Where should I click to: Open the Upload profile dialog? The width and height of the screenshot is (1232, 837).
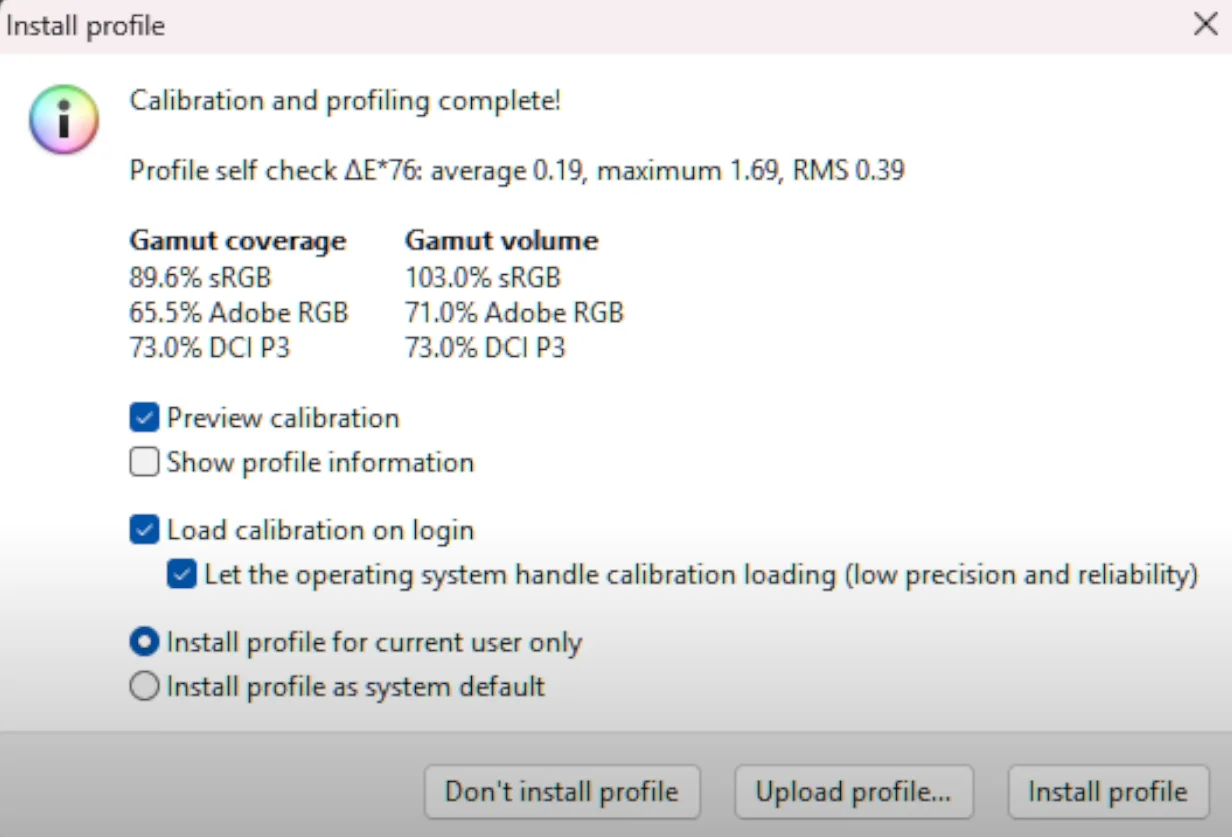click(854, 791)
